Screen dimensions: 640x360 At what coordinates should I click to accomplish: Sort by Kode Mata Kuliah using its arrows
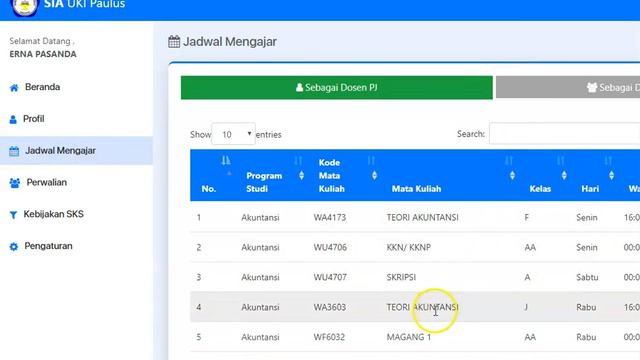(374, 176)
